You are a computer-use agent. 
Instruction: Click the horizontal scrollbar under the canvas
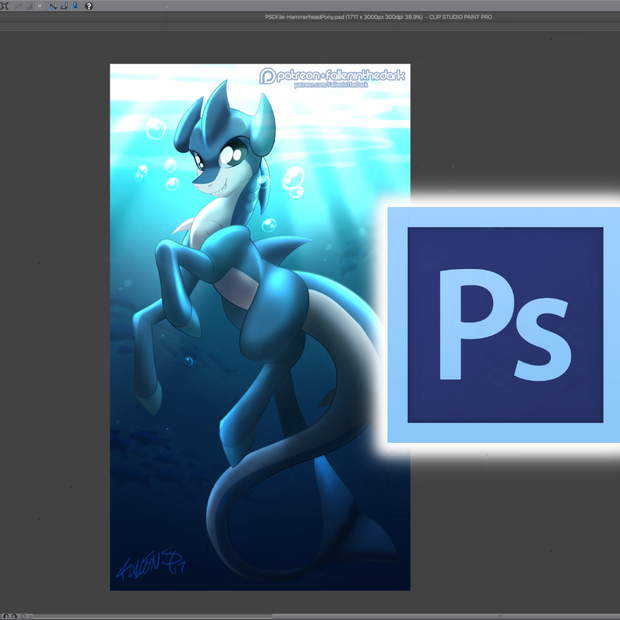pyautogui.click(x=445, y=616)
